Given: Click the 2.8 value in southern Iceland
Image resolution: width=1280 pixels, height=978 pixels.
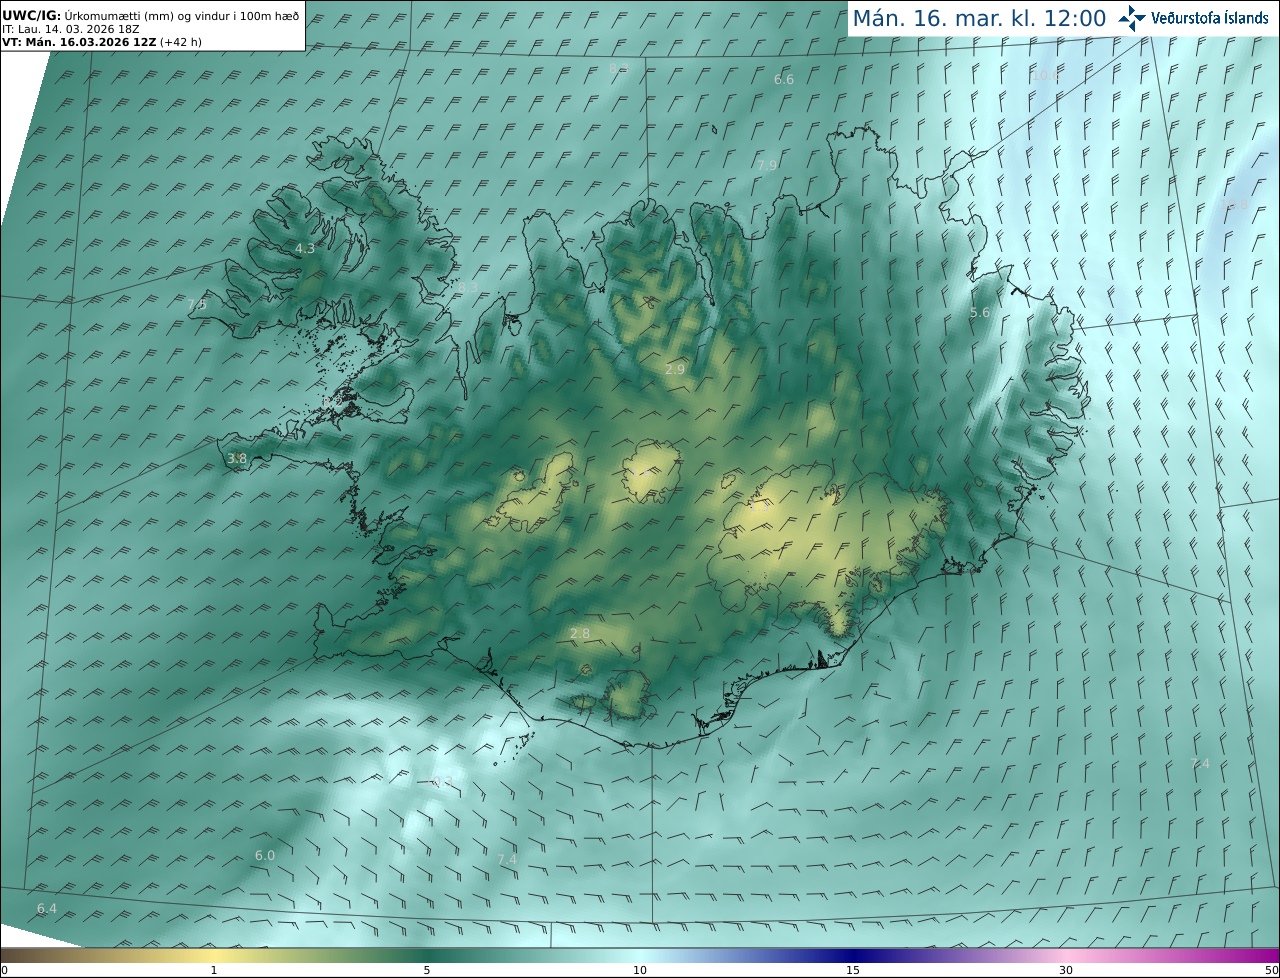Looking at the screenshot, I should pos(580,634).
